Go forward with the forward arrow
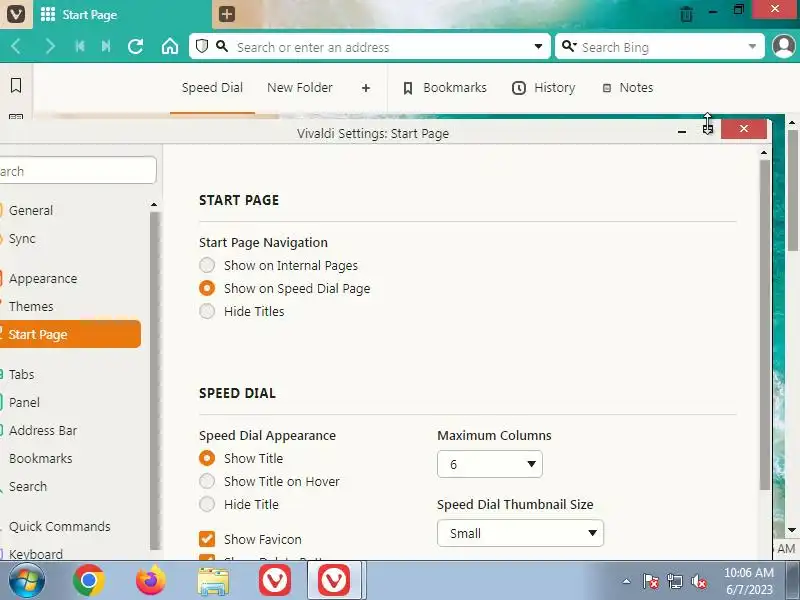 pos(50,47)
